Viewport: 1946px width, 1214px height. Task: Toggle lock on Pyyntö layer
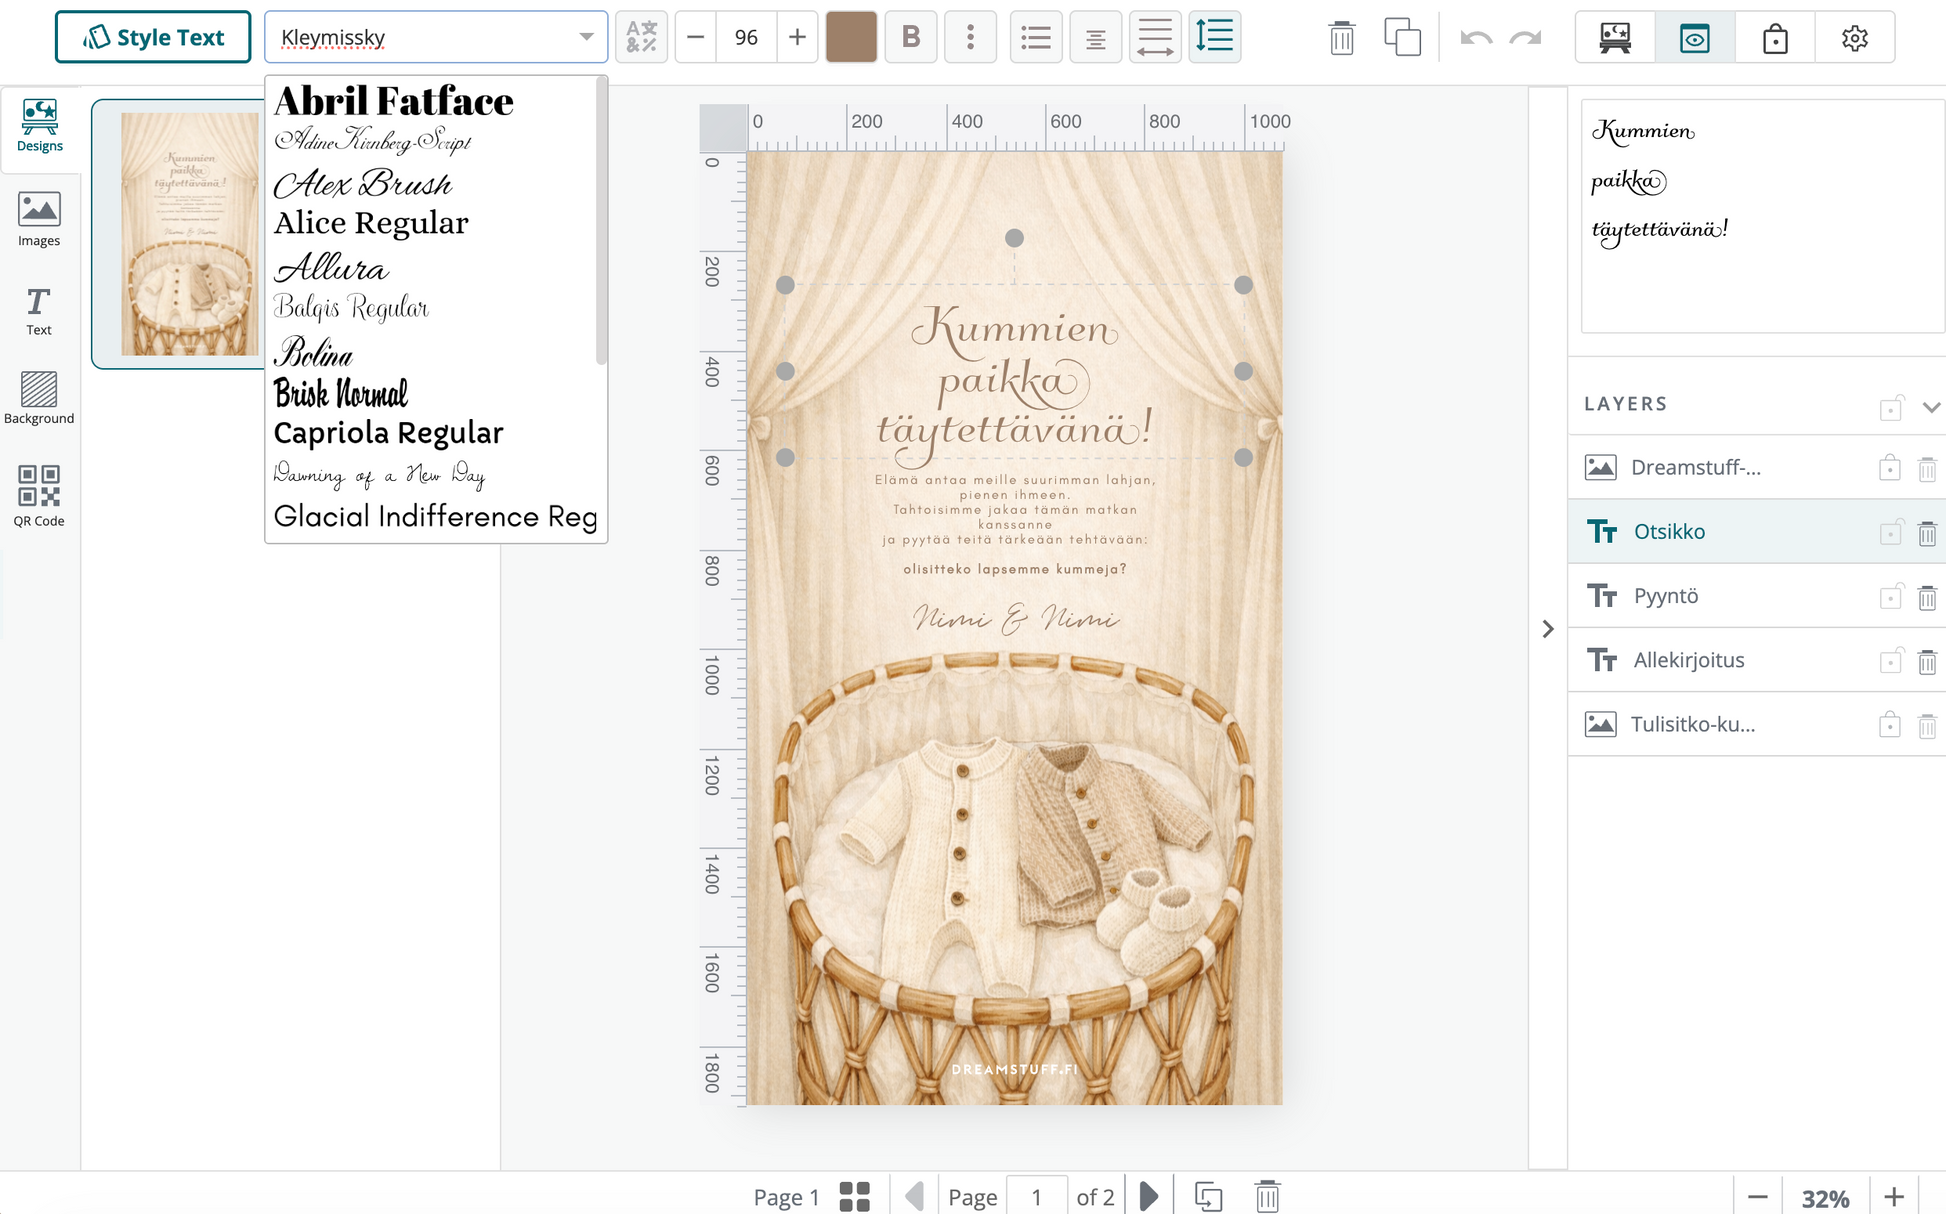pos(1890,596)
